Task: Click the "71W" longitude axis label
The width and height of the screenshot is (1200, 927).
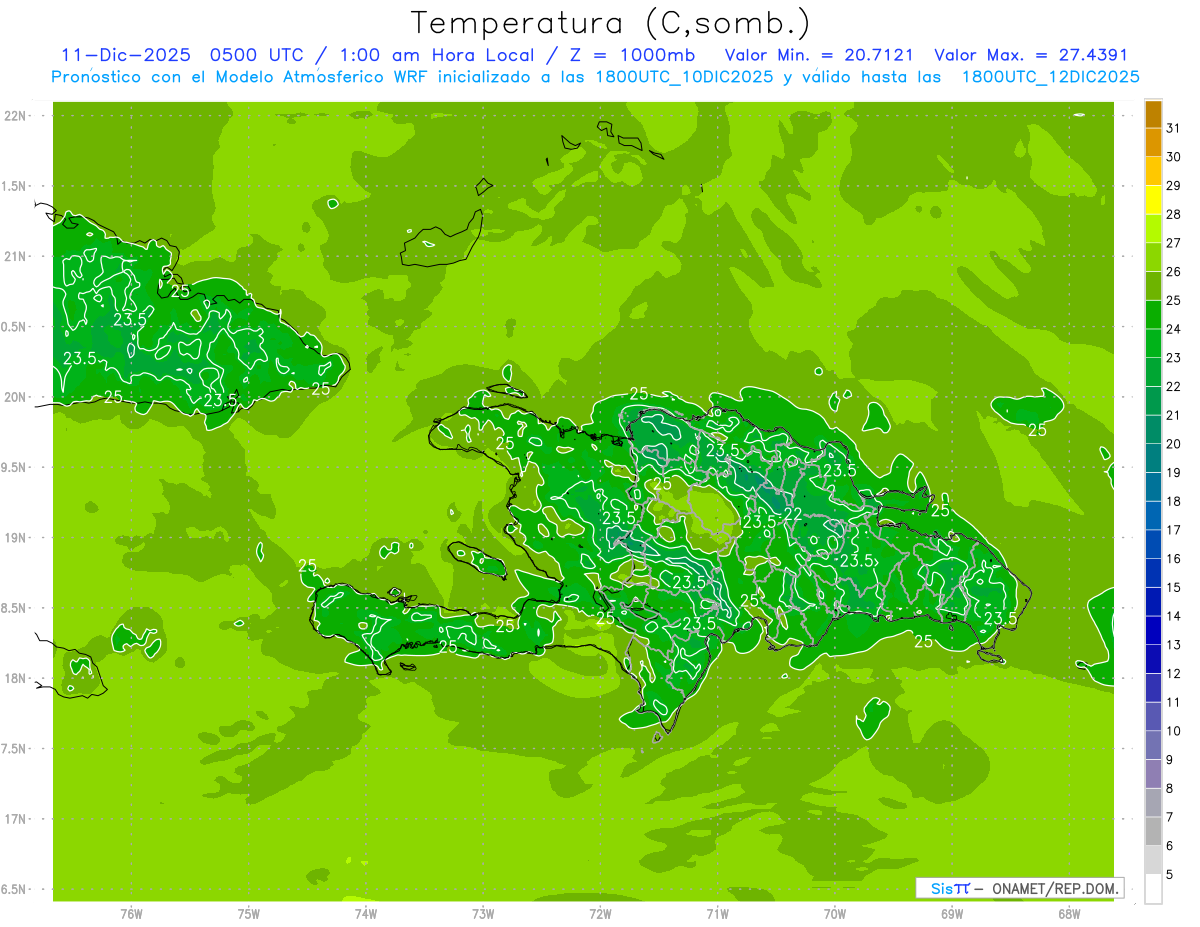Action: [x=717, y=914]
